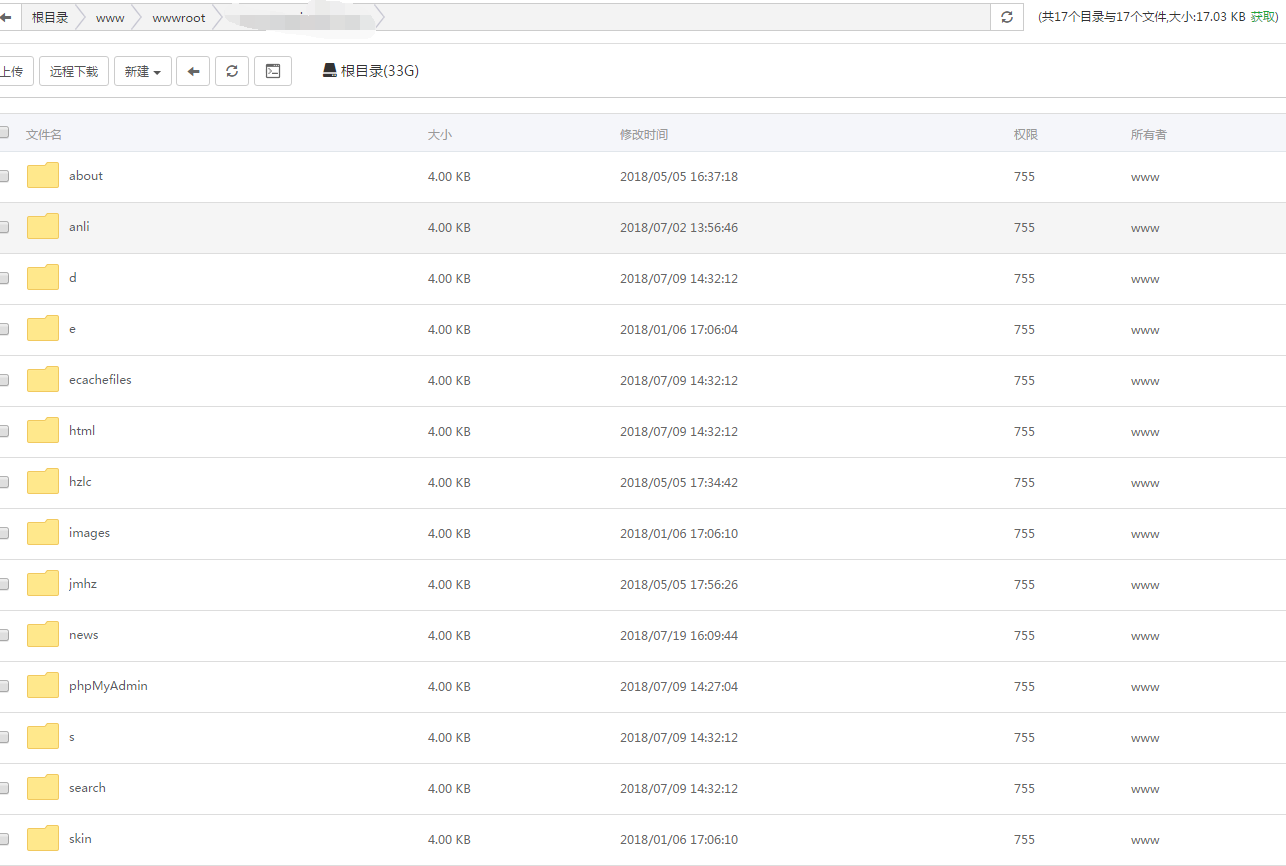
Task: Select the date 2018/05/05 16:37:18
Action: pyautogui.click(x=679, y=177)
